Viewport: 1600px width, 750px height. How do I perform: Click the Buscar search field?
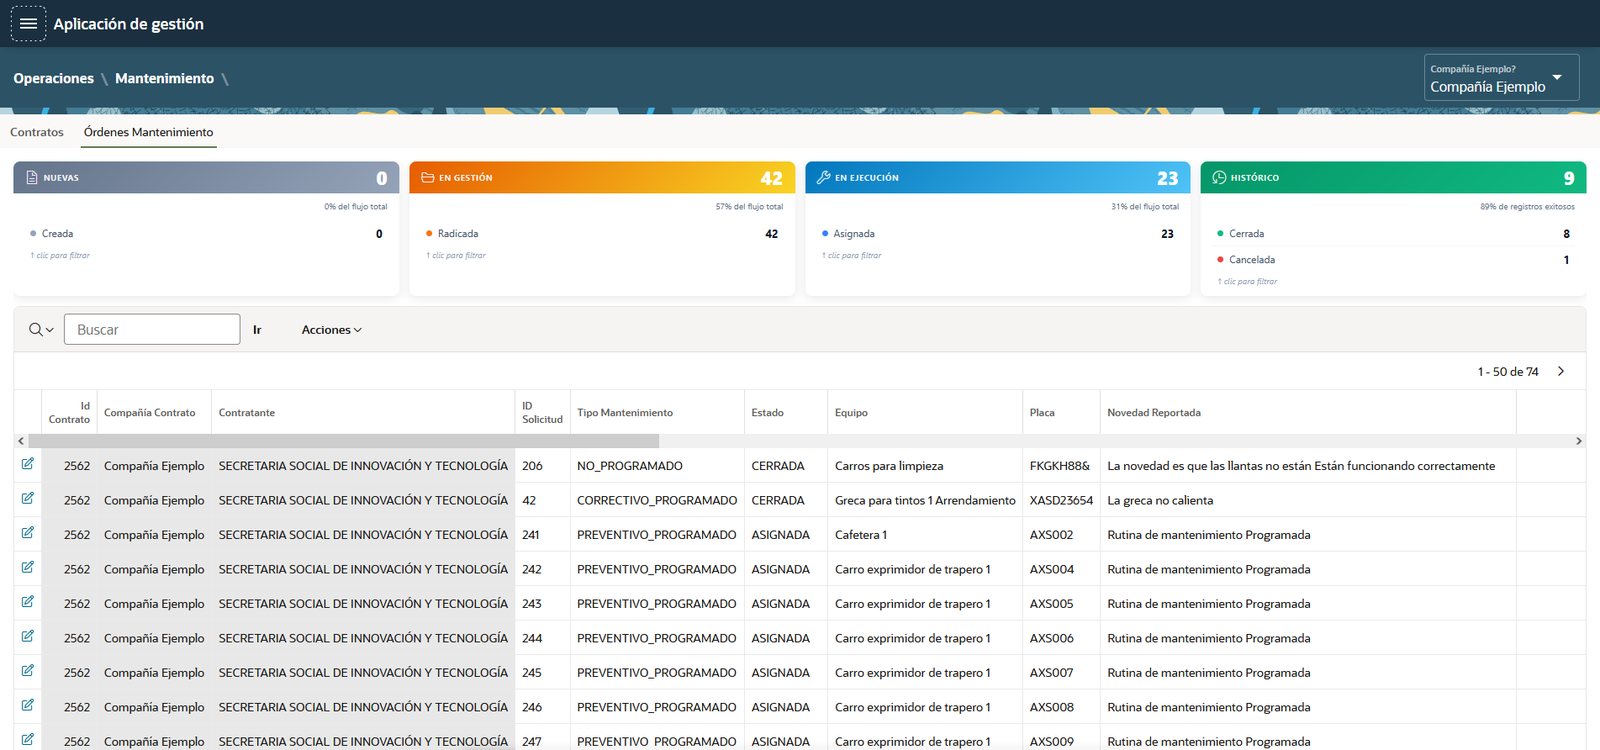(x=152, y=330)
